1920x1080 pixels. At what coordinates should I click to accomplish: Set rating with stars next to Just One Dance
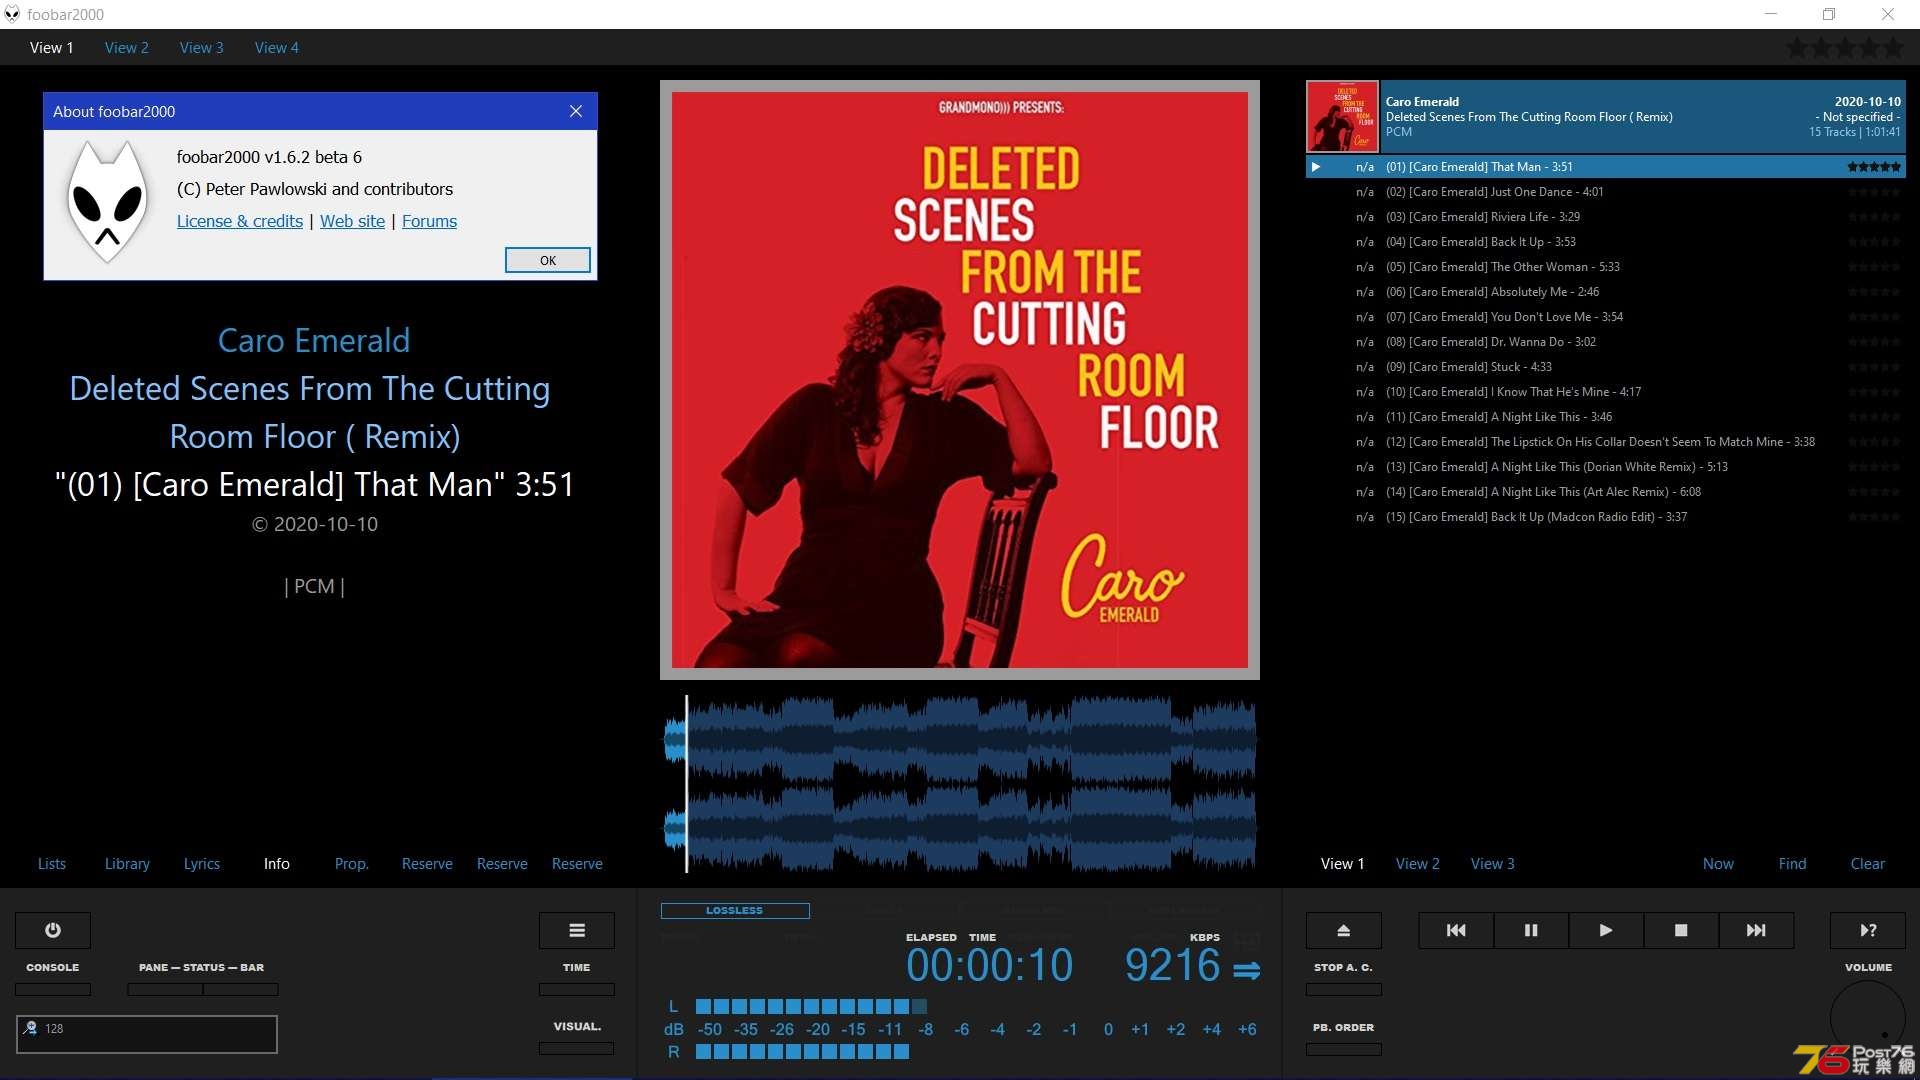1874,192
